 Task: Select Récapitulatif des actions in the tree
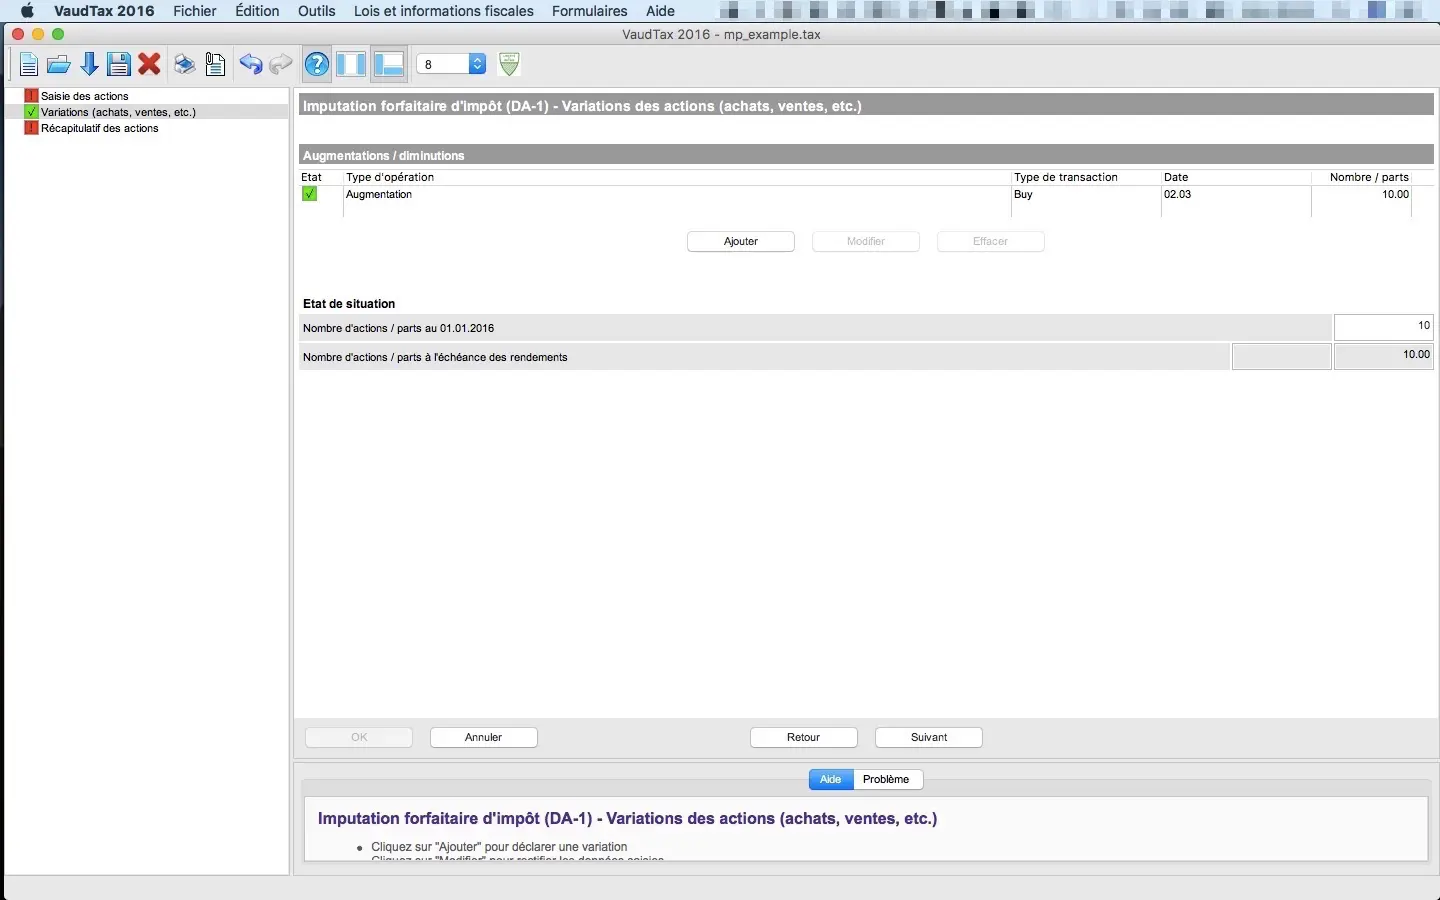[99, 128]
